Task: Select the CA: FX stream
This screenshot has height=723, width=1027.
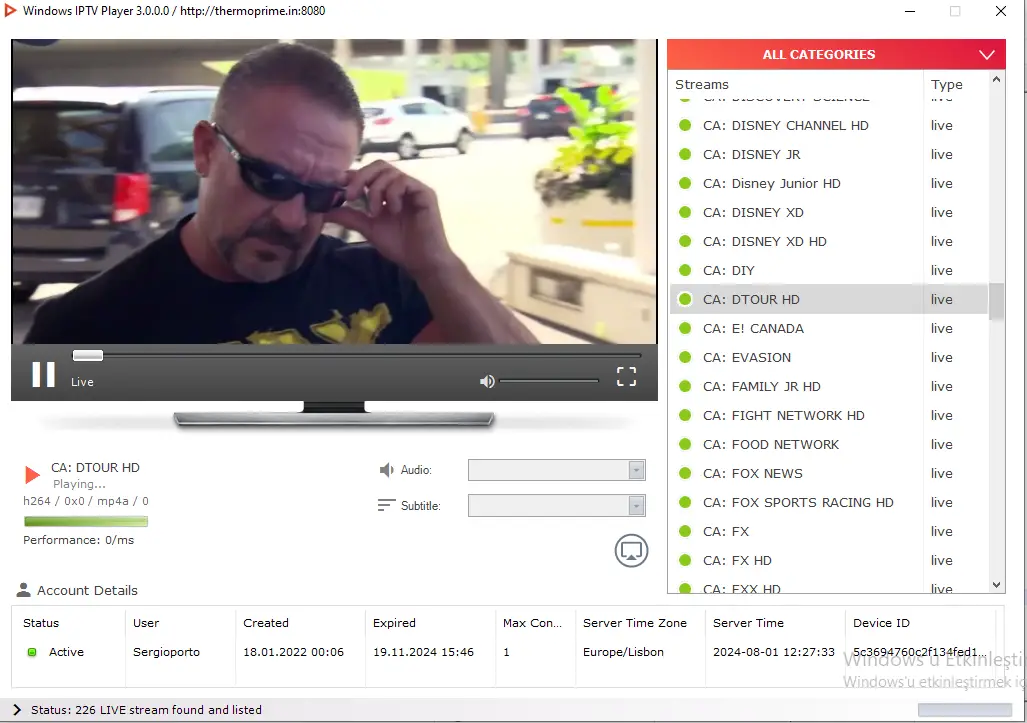Action: click(x=829, y=531)
